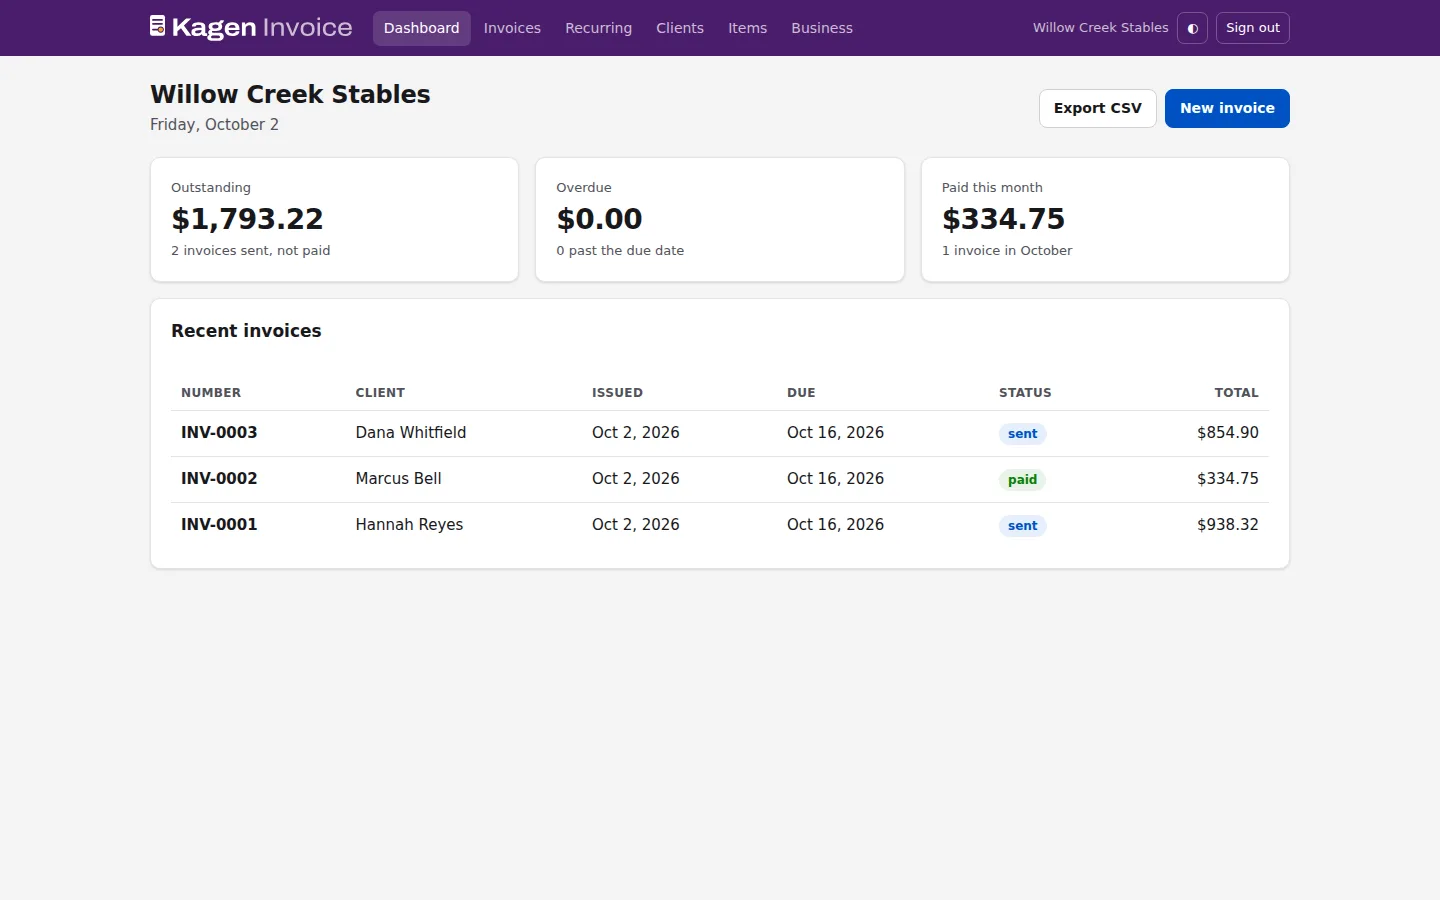Open the Business settings tab

(822, 28)
